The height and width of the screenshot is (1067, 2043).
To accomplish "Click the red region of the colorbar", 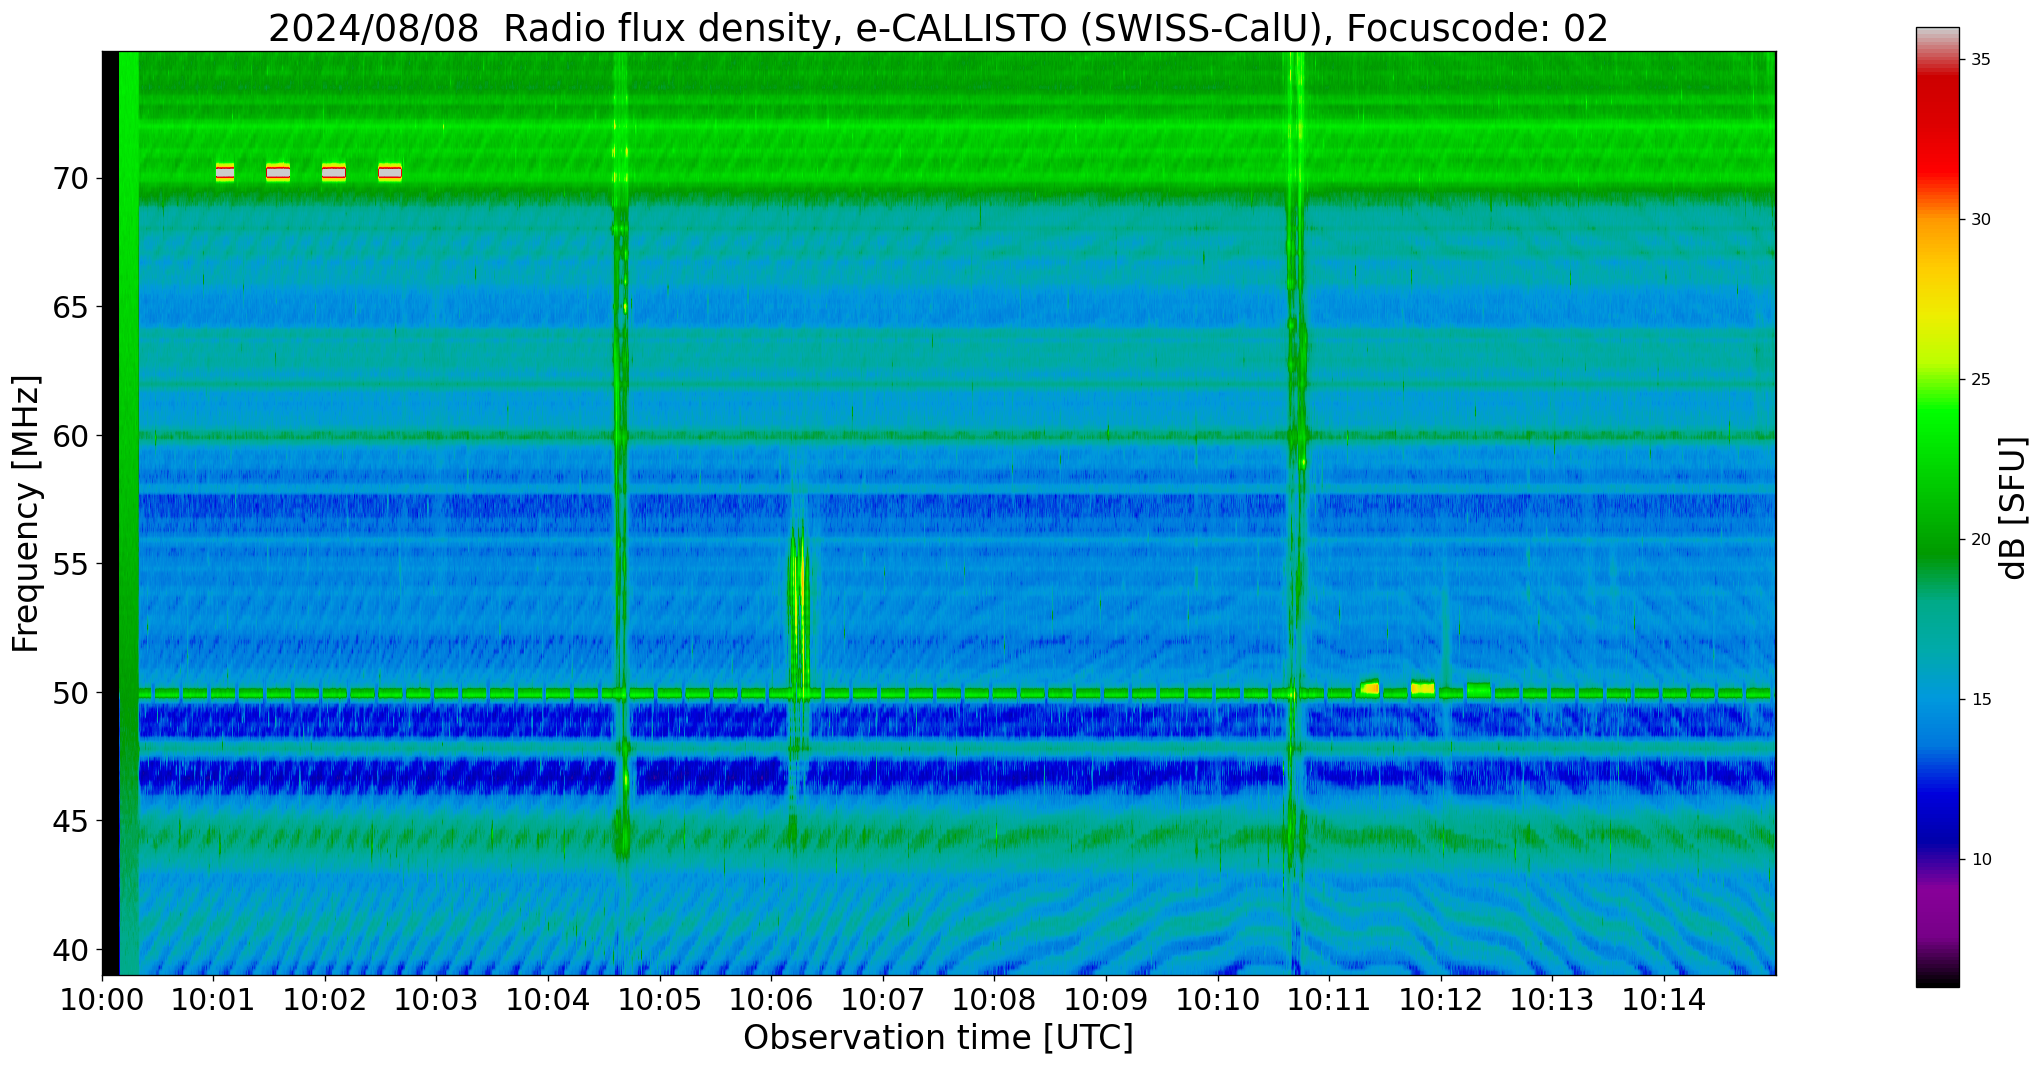I will pyautogui.click(x=1938, y=130).
